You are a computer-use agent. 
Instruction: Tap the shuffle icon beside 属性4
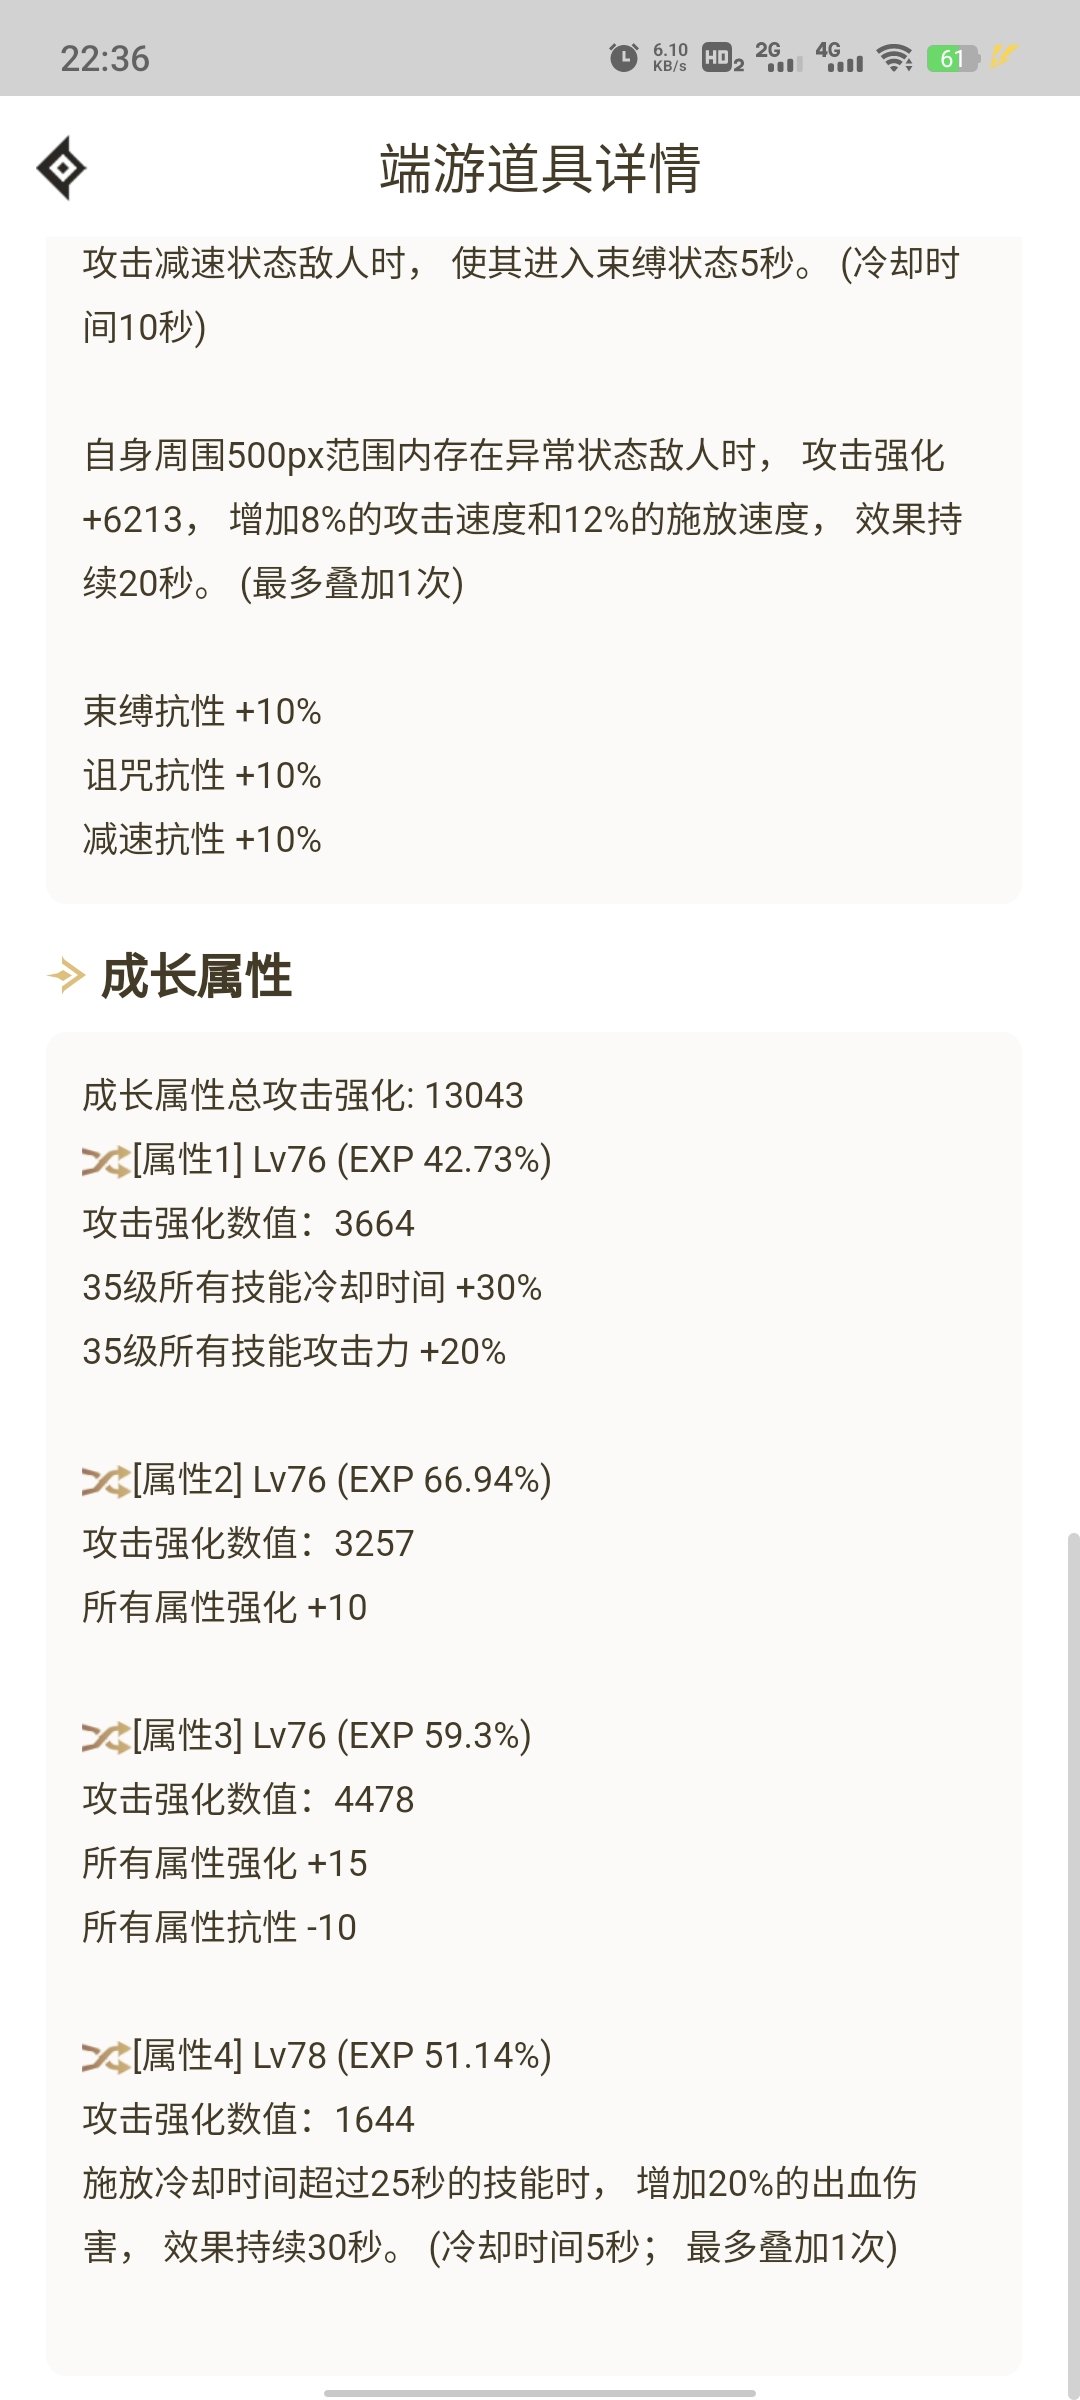tap(106, 2057)
